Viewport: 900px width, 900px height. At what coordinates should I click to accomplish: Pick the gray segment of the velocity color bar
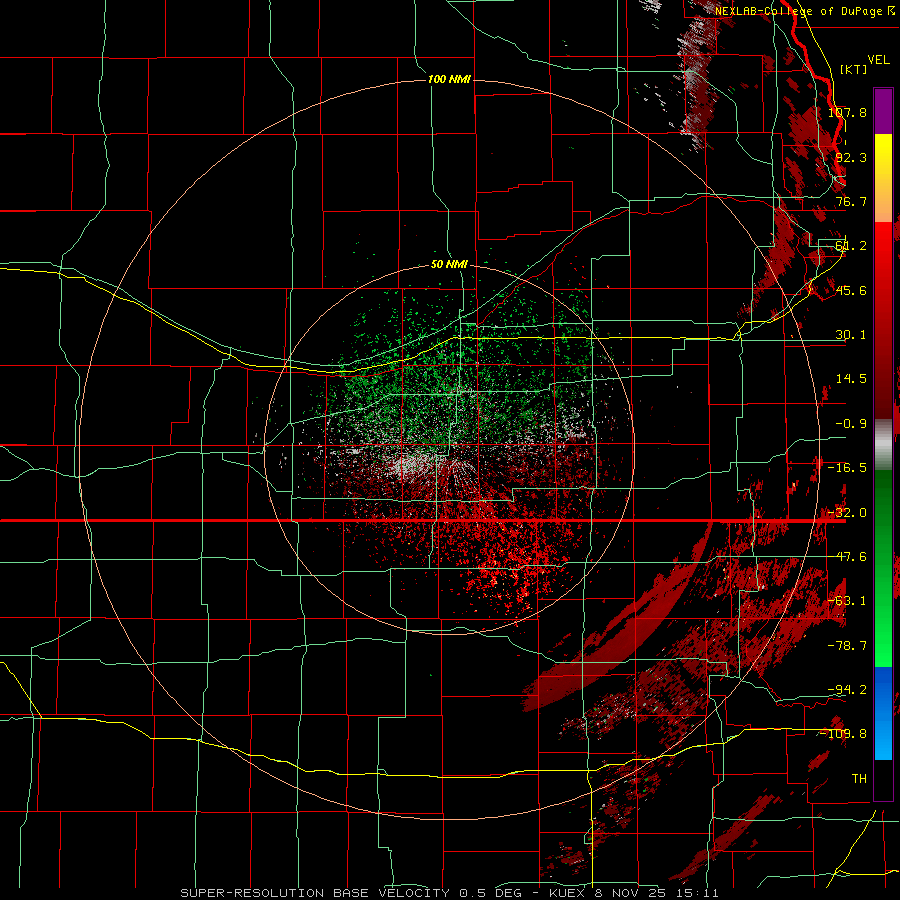tap(883, 445)
